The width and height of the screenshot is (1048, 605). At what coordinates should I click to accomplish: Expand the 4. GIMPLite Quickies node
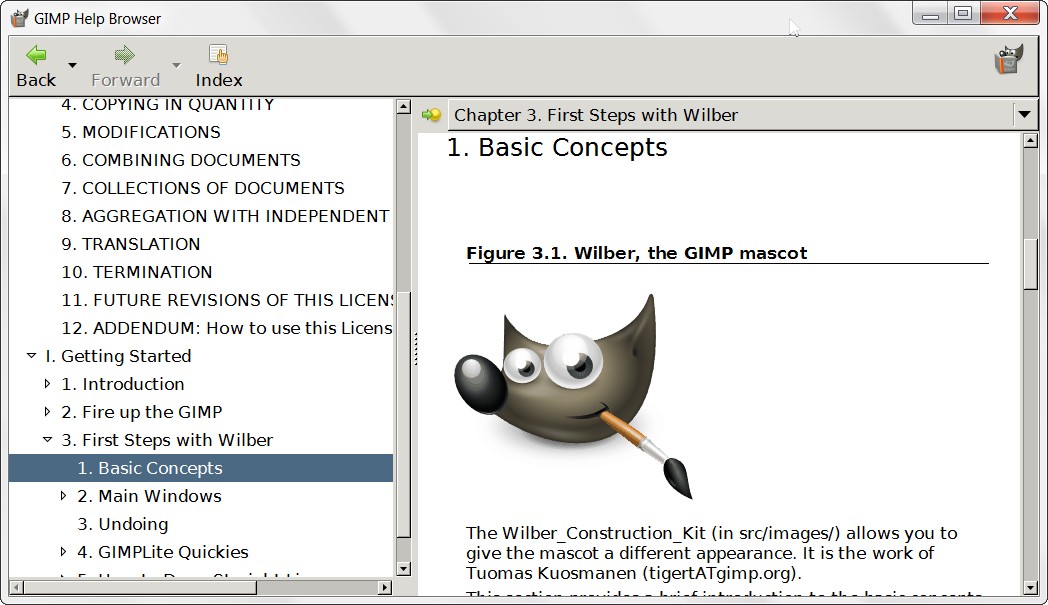63,552
